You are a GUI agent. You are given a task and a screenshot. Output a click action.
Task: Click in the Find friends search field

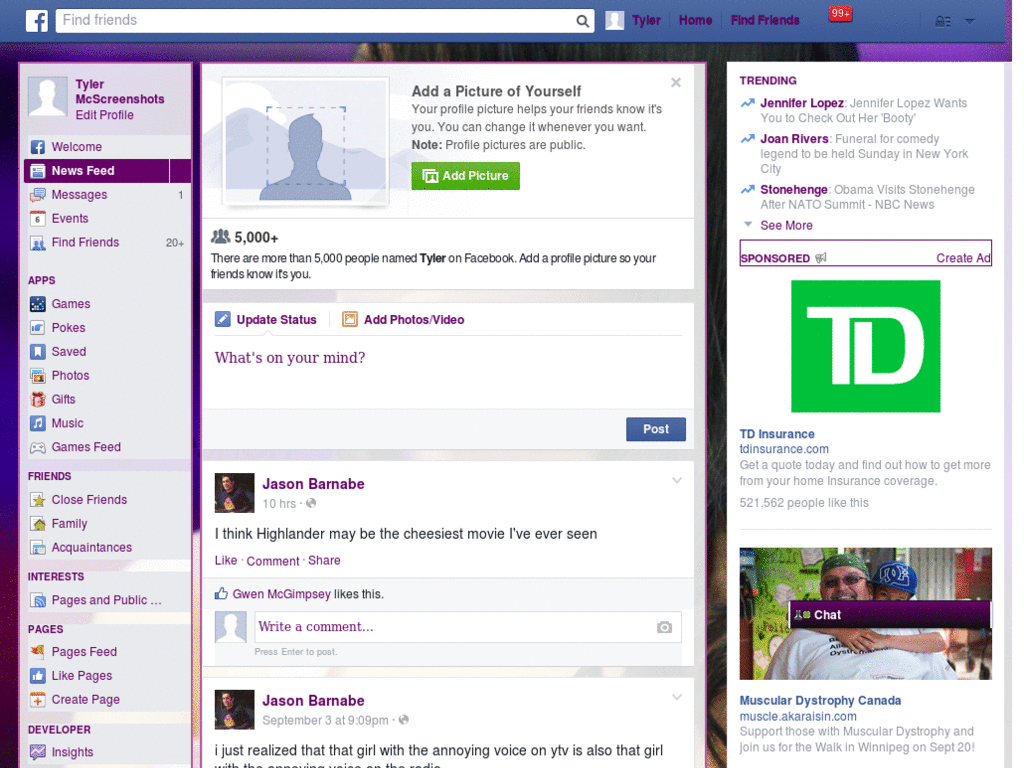click(x=317, y=20)
